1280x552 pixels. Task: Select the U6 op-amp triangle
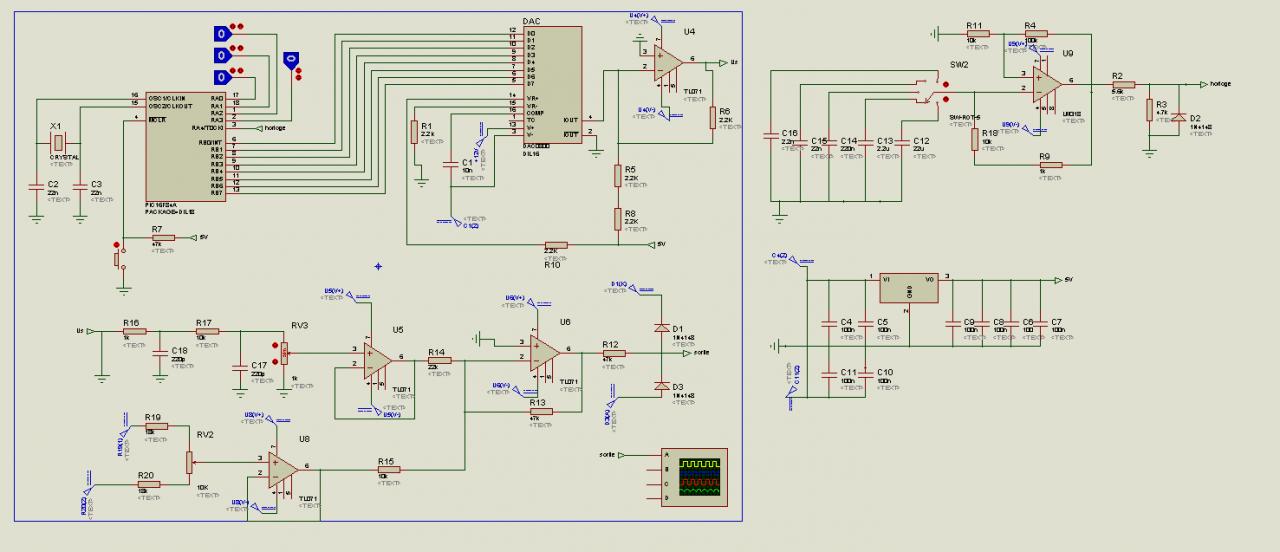[546, 351]
